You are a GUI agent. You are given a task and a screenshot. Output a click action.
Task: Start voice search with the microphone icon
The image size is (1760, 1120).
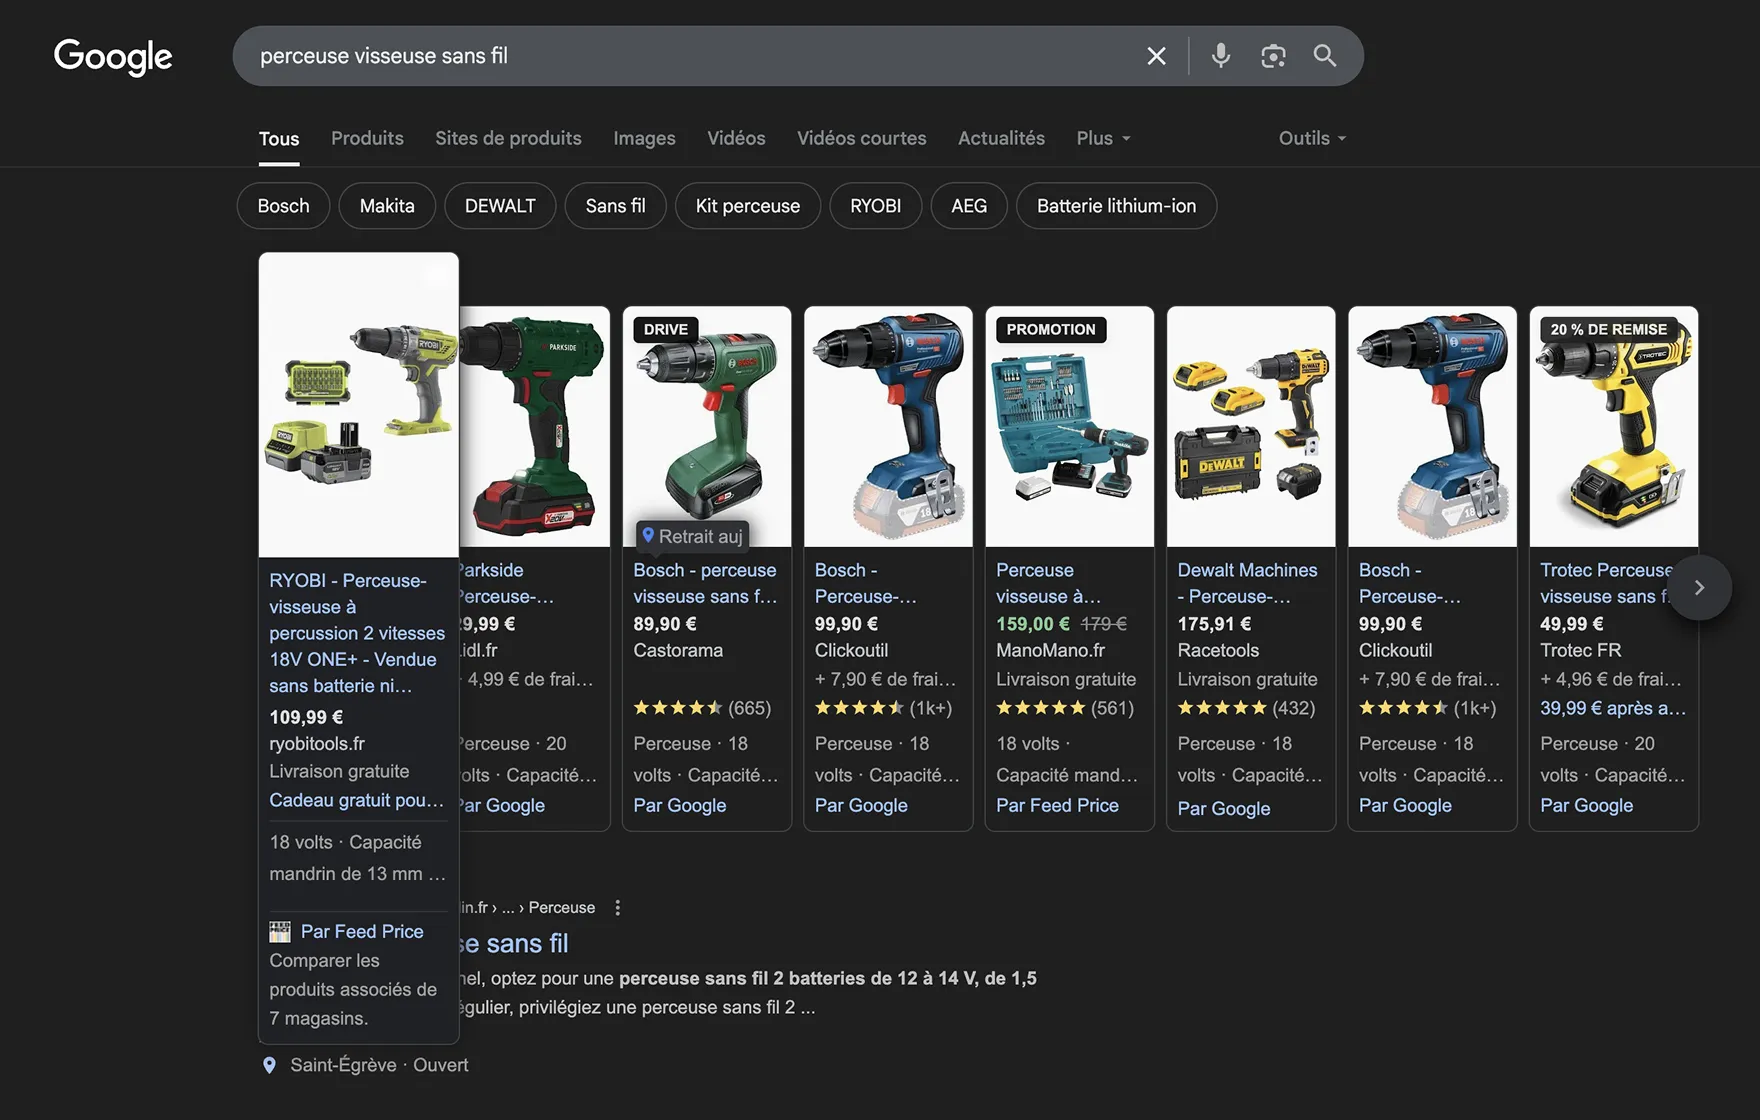[1220, 56]
